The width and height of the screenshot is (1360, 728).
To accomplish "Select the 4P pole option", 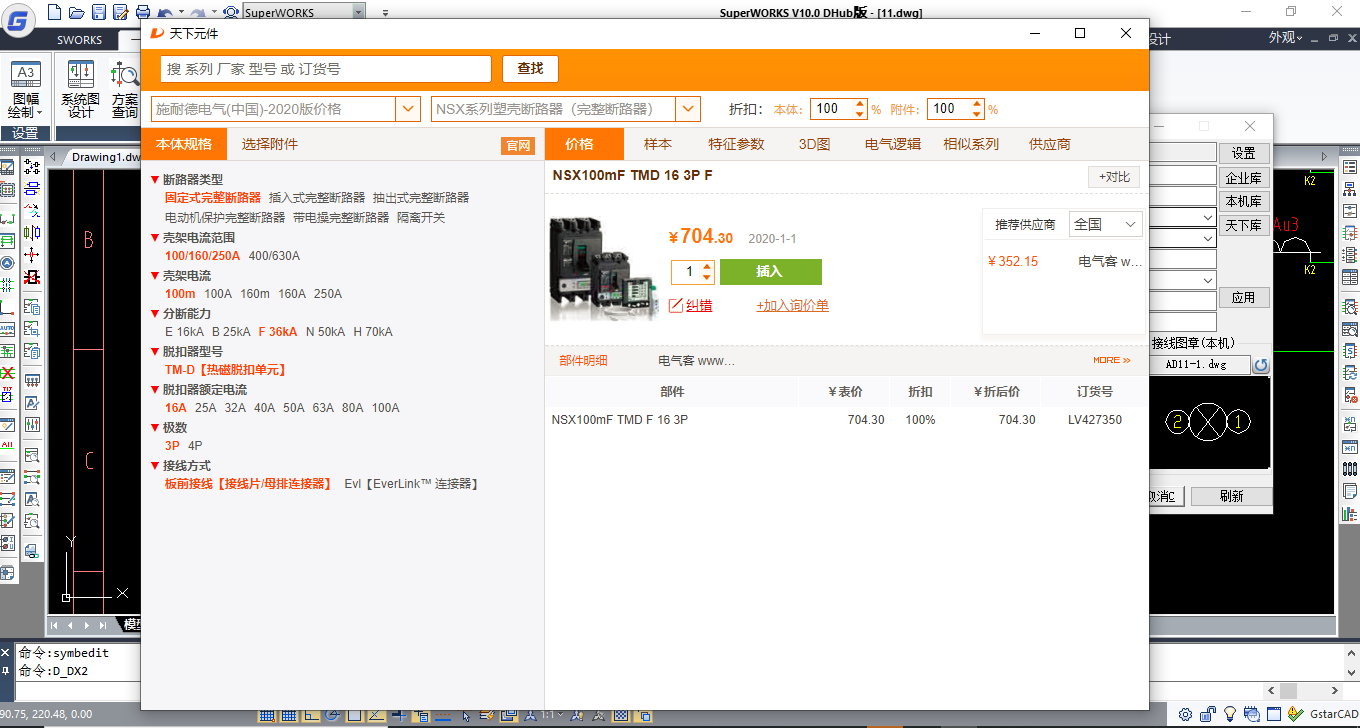I will pos(195,446).
